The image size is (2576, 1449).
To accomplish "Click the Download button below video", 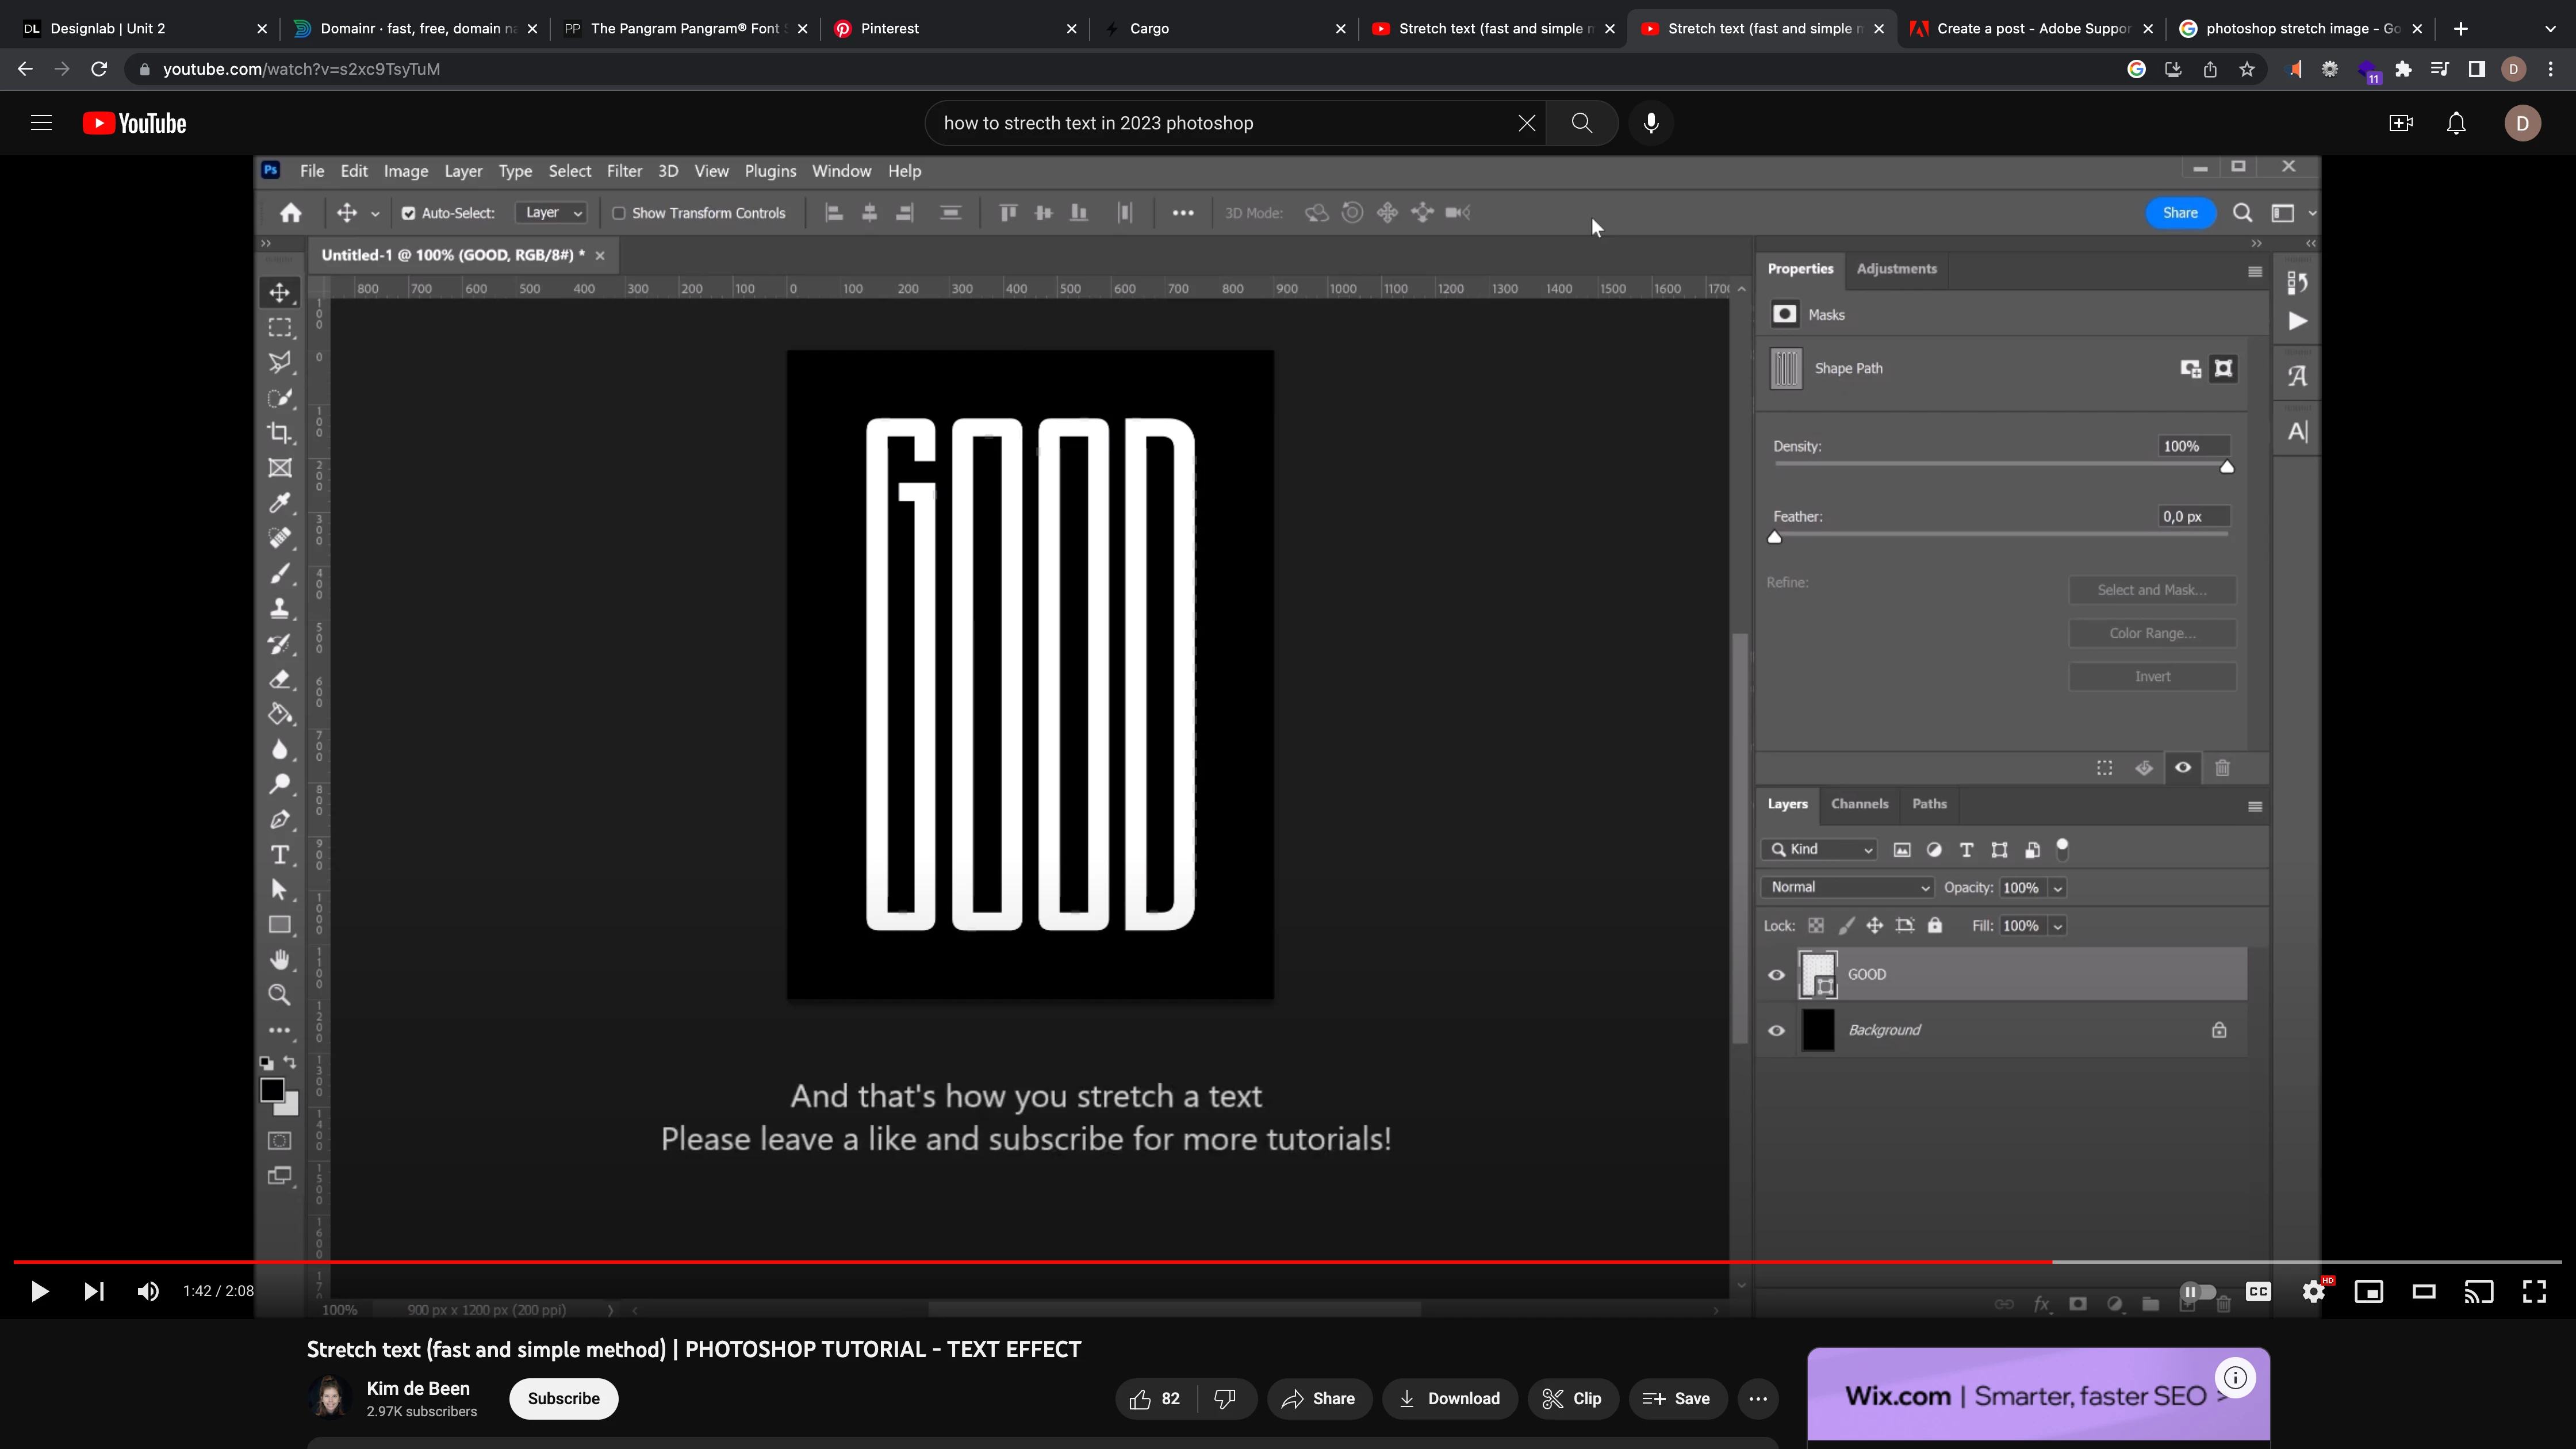I will pyautogui.click(x=1449, y=1398).
